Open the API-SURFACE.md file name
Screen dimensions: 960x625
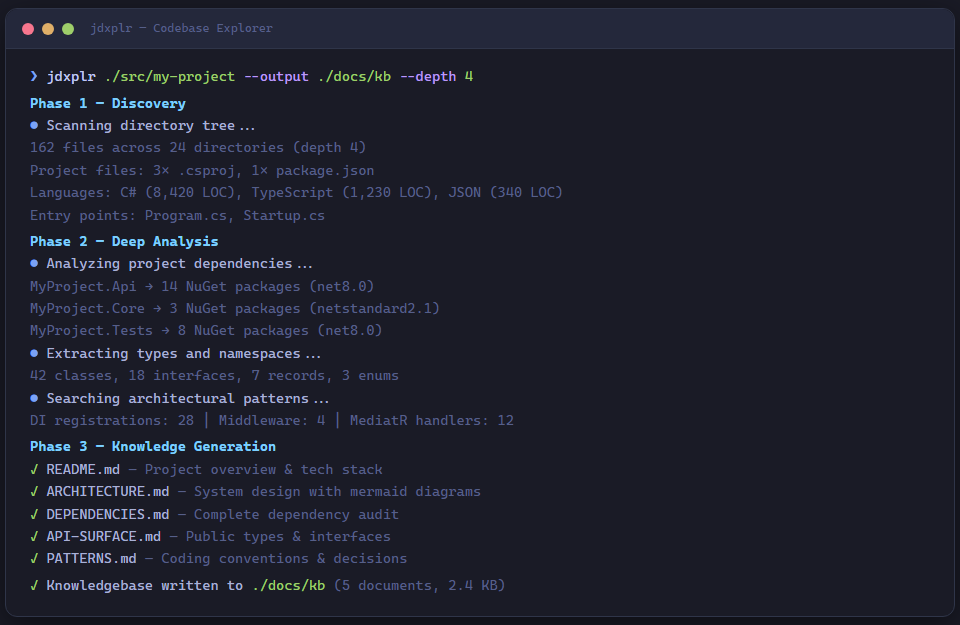click(104, 537)
